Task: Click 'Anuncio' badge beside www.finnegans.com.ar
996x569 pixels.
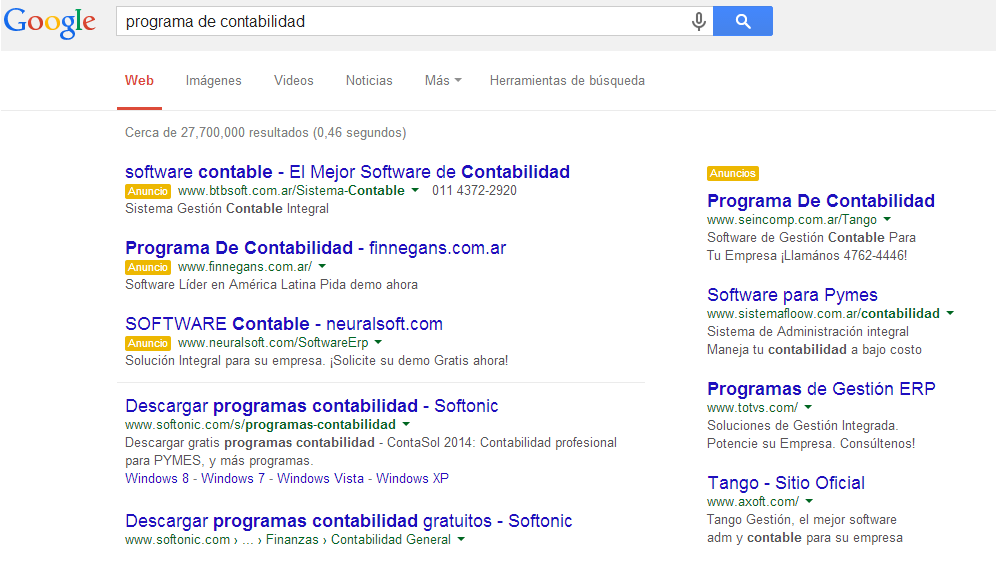Action: 148,267
